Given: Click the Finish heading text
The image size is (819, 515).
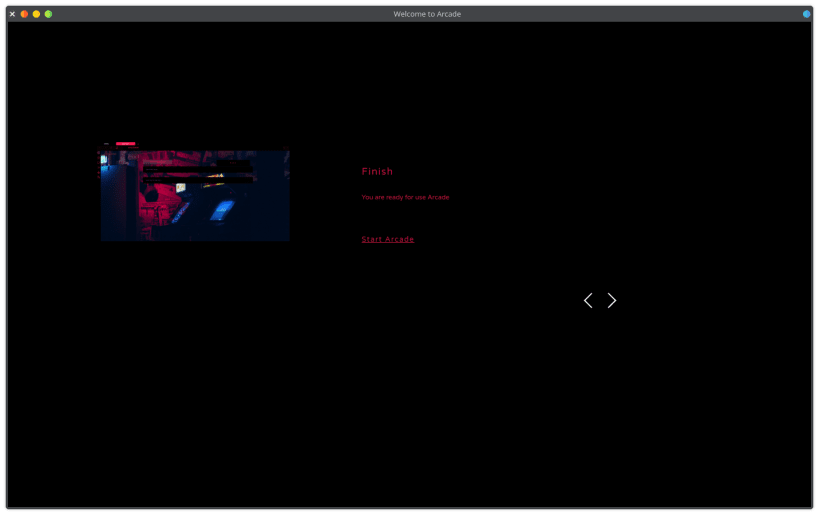Looking at the screenshot, I should [377, 171].
